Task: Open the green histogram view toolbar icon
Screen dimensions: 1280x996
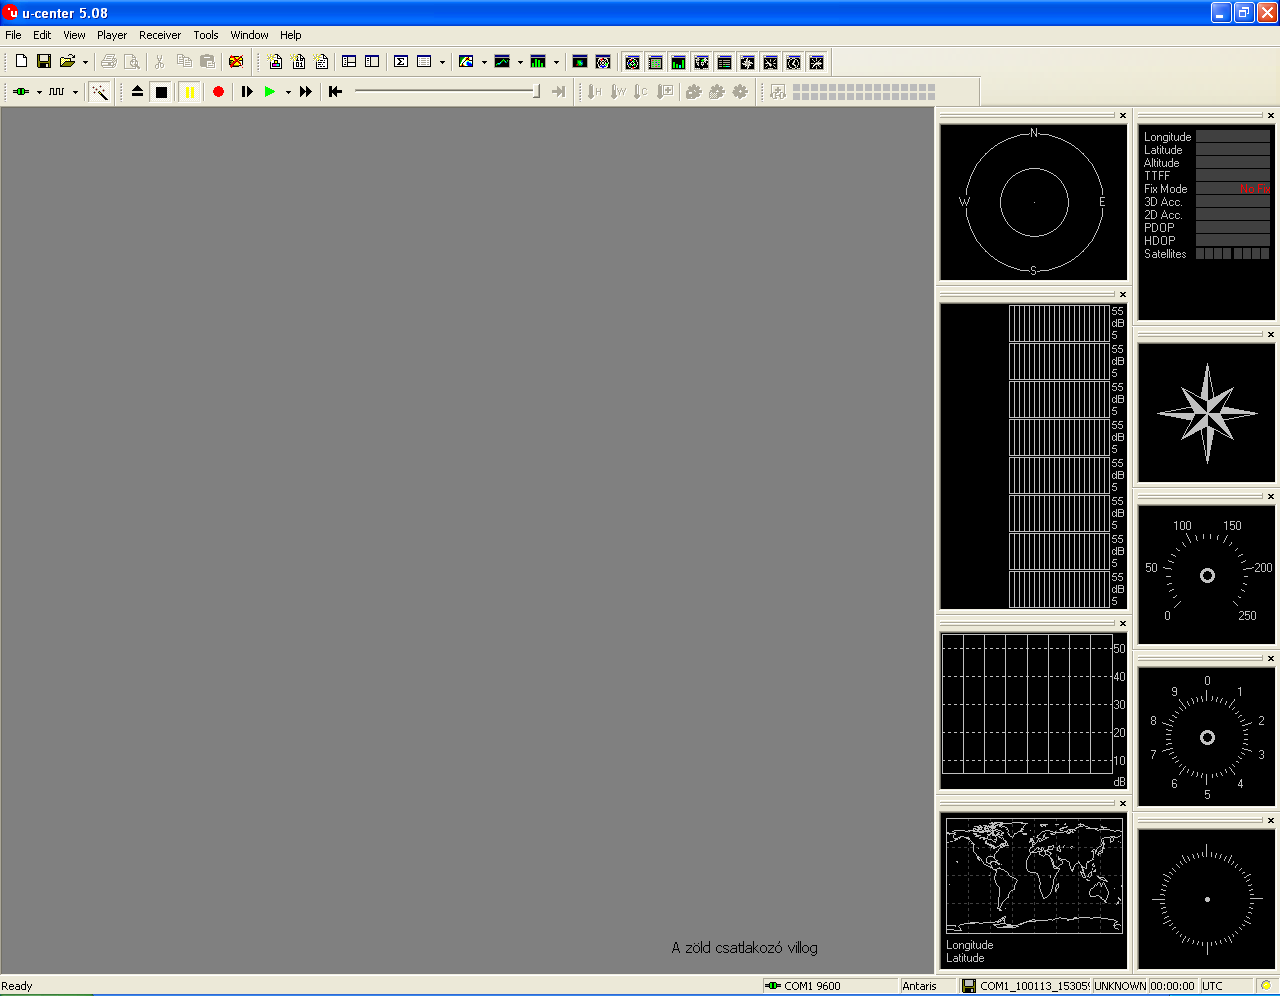Action: point(538,62)
